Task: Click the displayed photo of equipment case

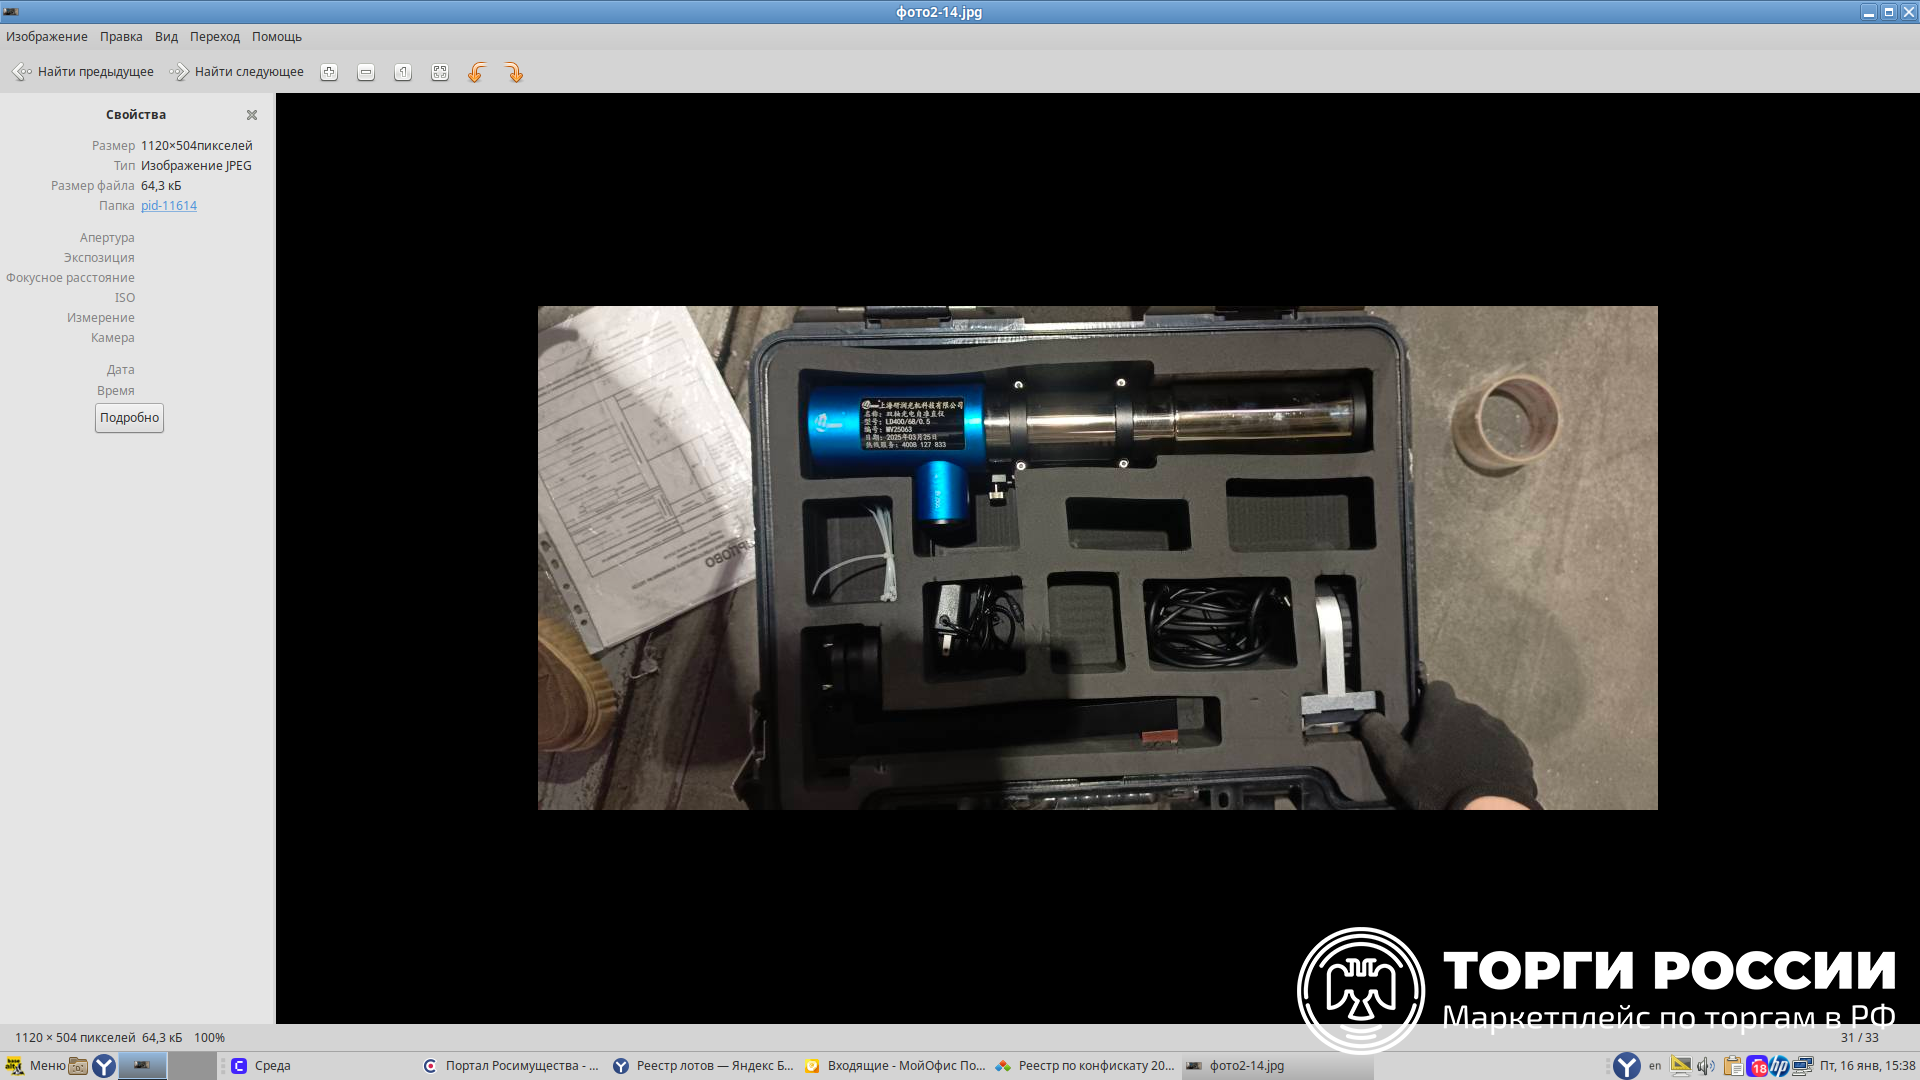Action: [x=1097, y=558]
